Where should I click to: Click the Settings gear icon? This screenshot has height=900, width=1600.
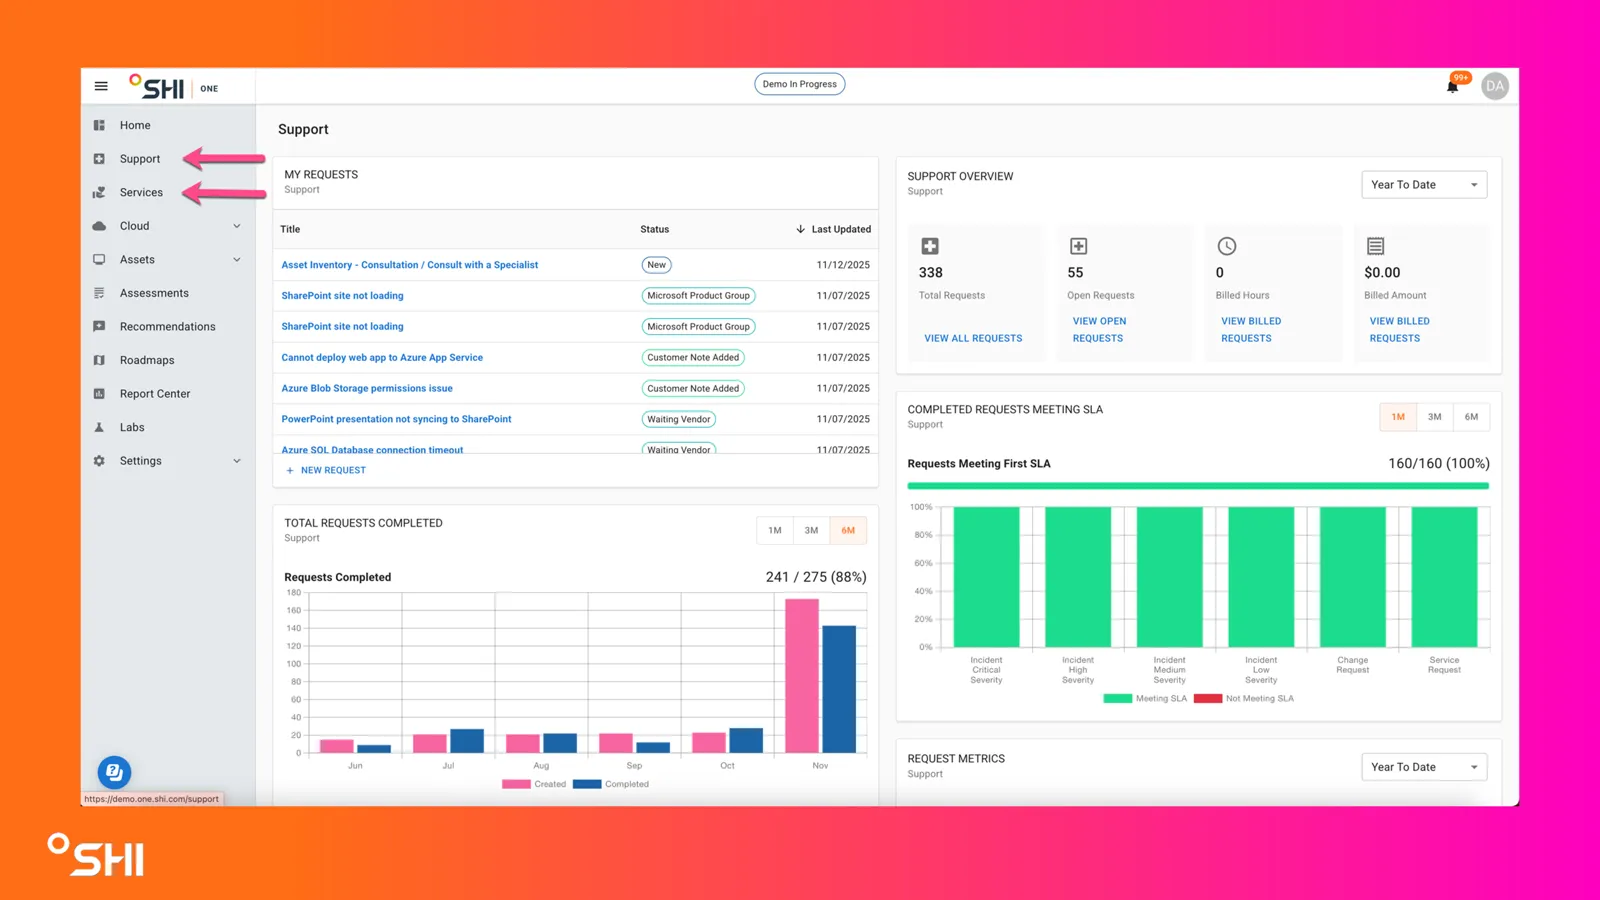click(99, 461)
